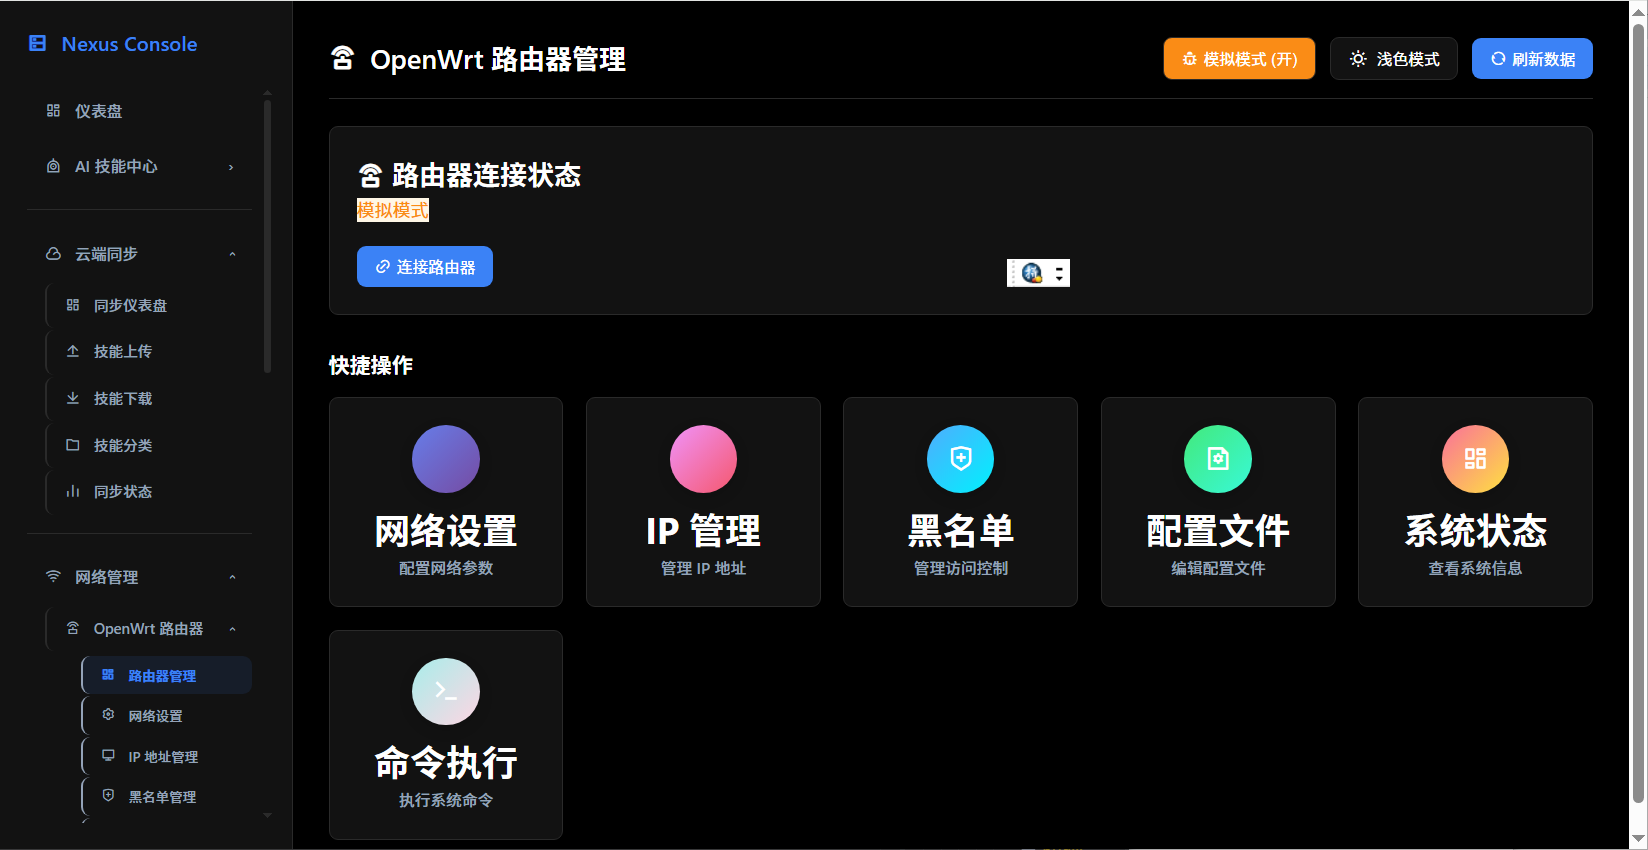Open the 命令执行 quick action card

tap(446, 735)
